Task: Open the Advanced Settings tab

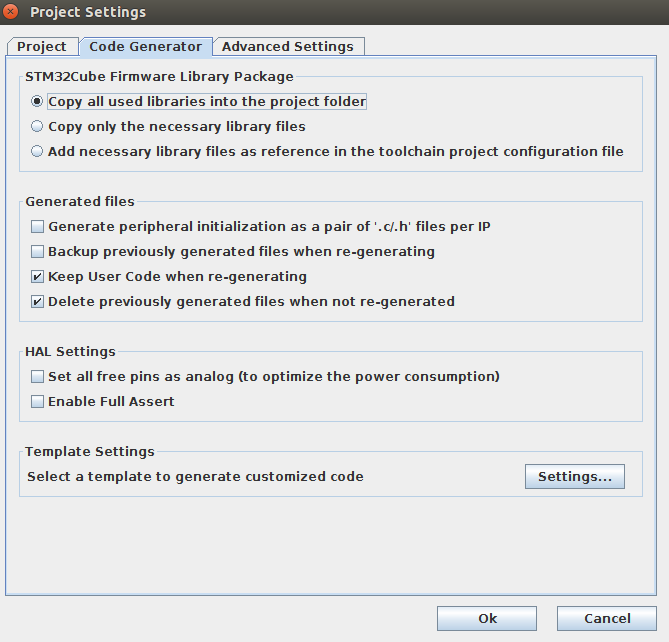Action: point(288,47)
